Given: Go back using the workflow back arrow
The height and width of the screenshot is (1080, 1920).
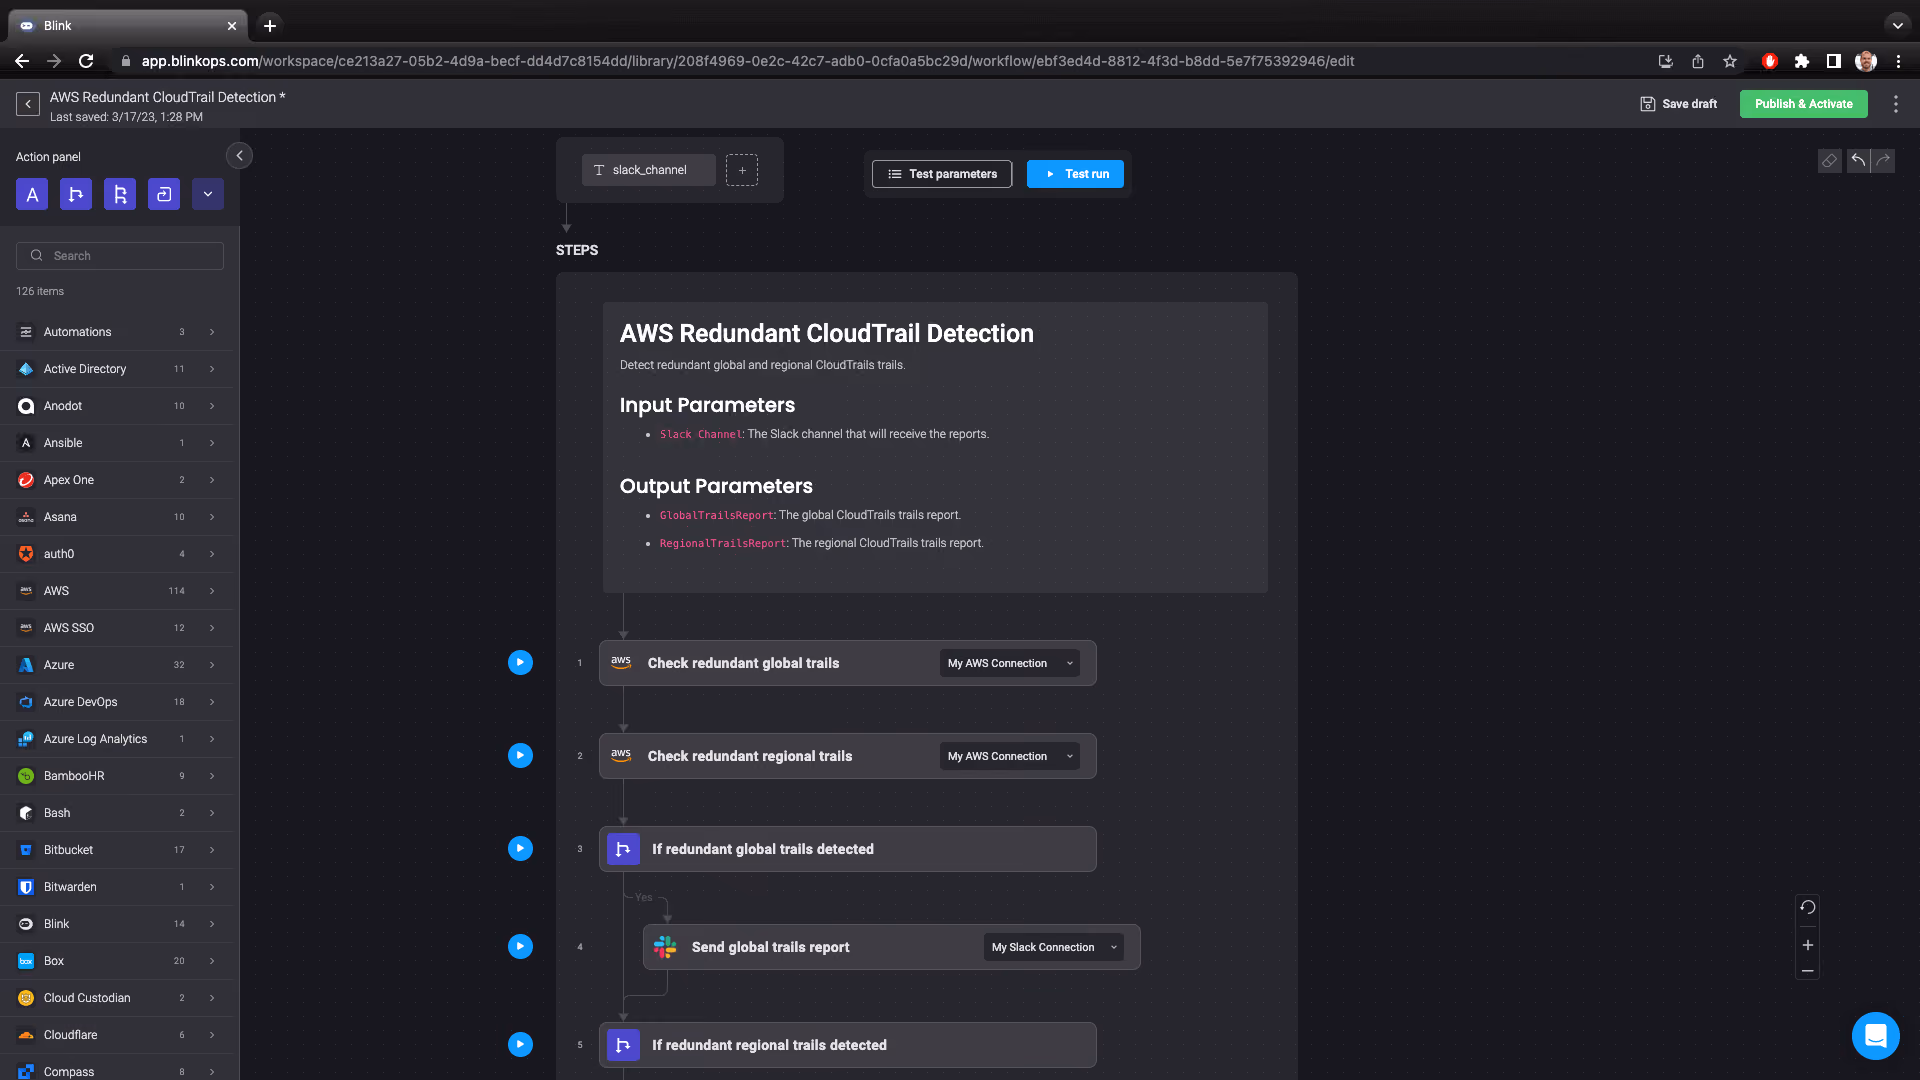Looking at the screenshot, I should [x=28, y=104].
